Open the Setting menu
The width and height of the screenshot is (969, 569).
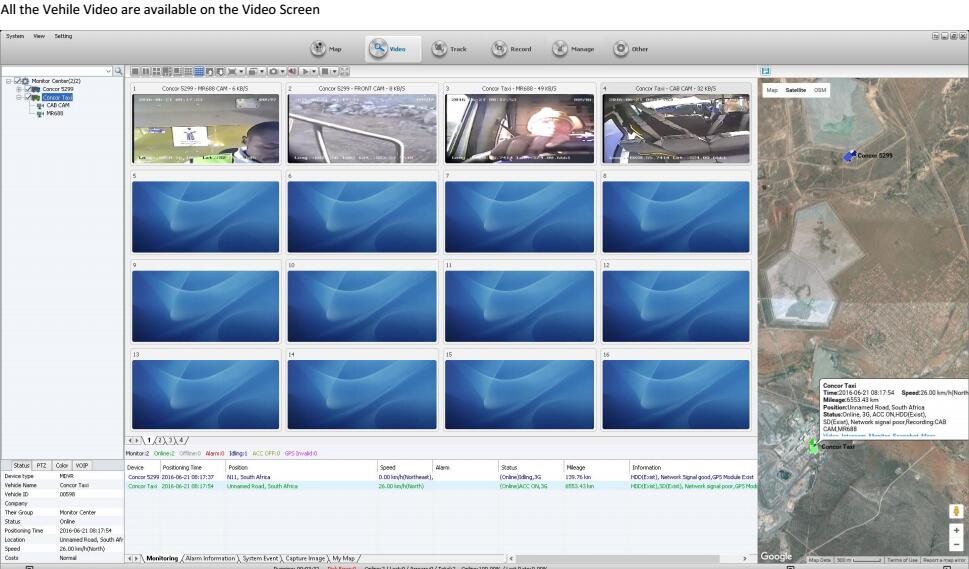point(63,36)
